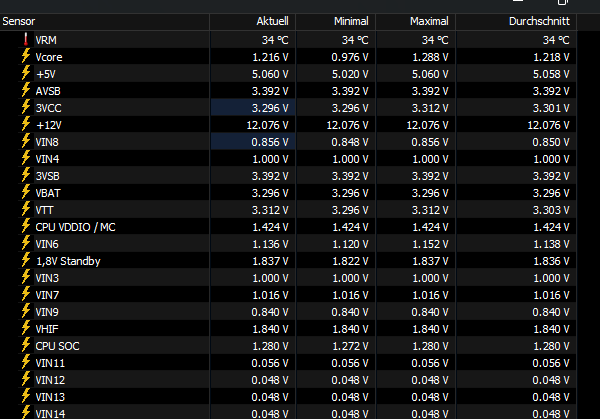
Task: Select the VIN3 sensor label
Action: pos(47,278)
